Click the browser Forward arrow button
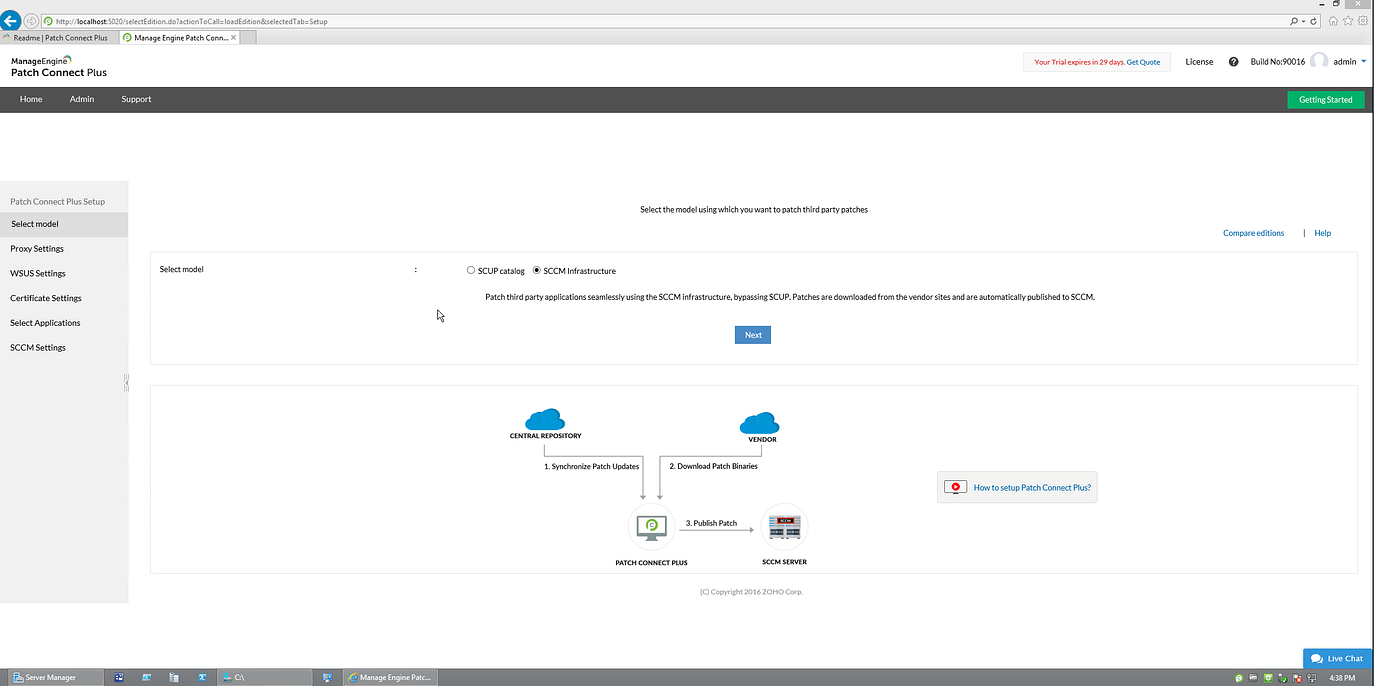Viewport: 1375px width, 686px height. 31,21
